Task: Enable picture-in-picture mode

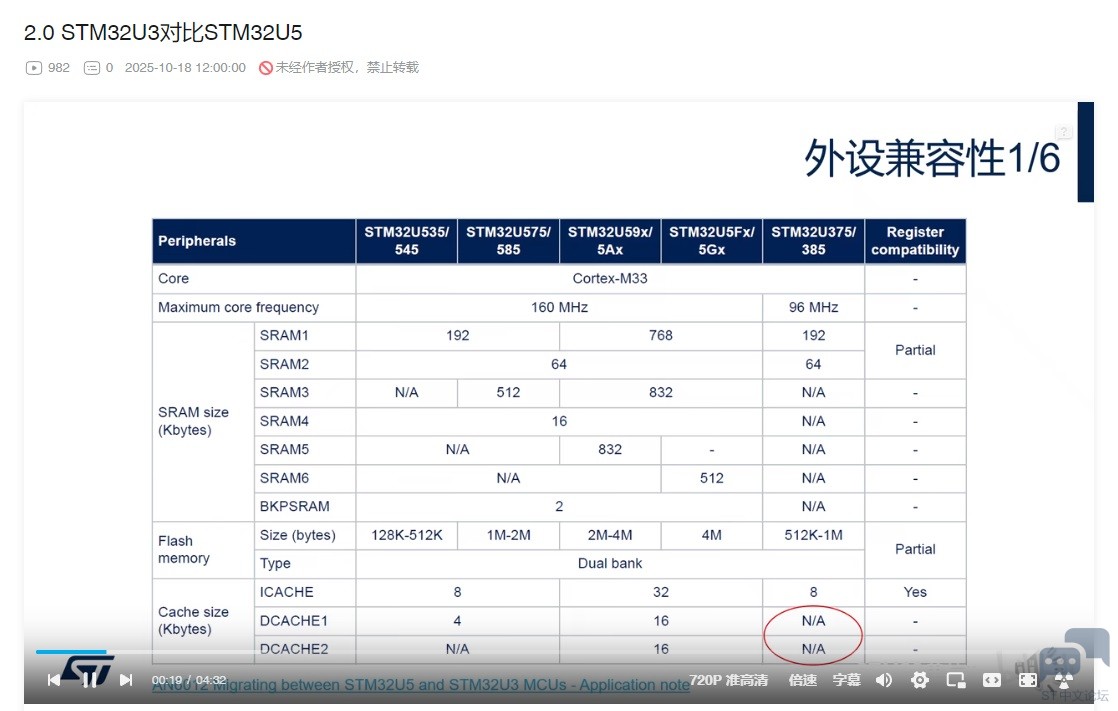Action: [955, 680]
